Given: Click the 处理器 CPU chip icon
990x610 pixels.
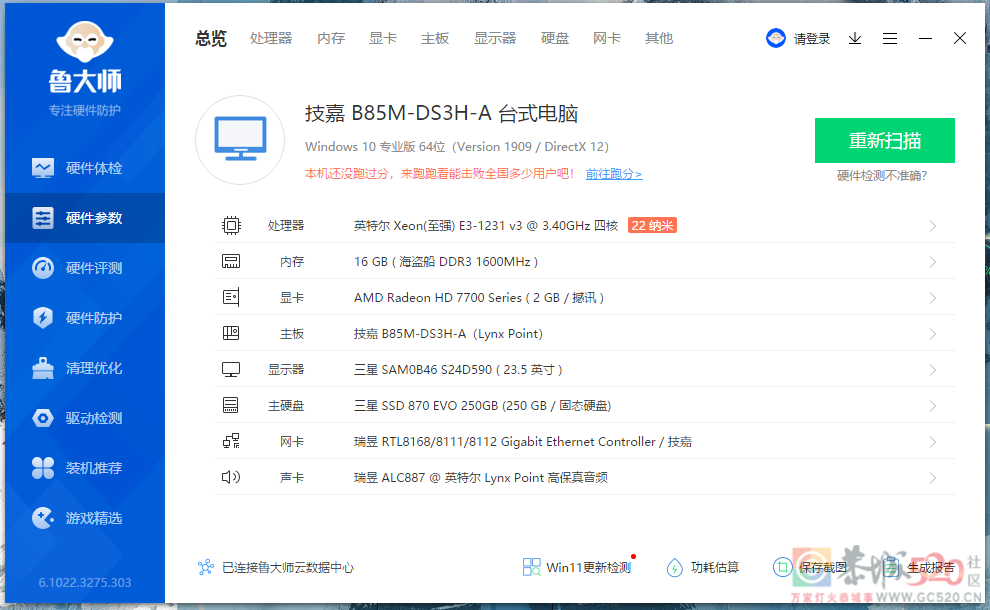Looking at the screenshot, I should pyautogui.click(x=231, y=225).
